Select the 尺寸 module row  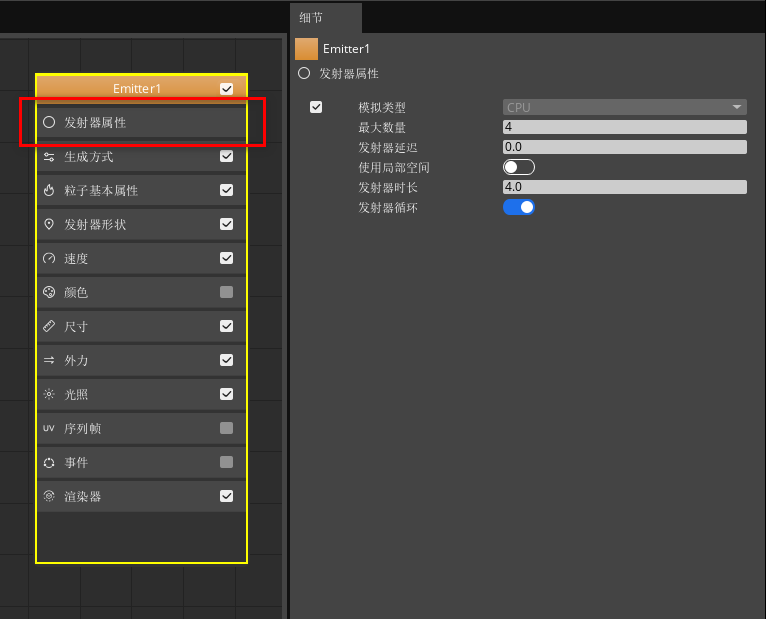point(141,326)
